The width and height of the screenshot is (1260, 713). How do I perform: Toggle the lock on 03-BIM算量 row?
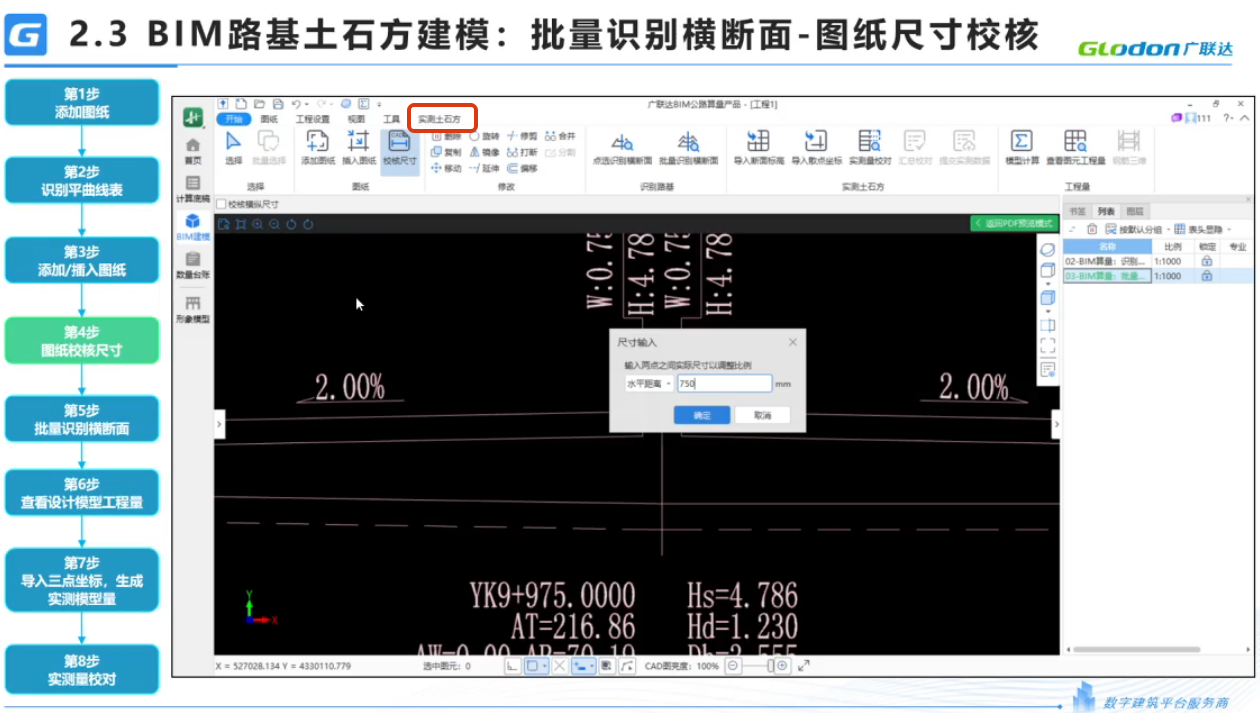click(x=1207, y=277)
